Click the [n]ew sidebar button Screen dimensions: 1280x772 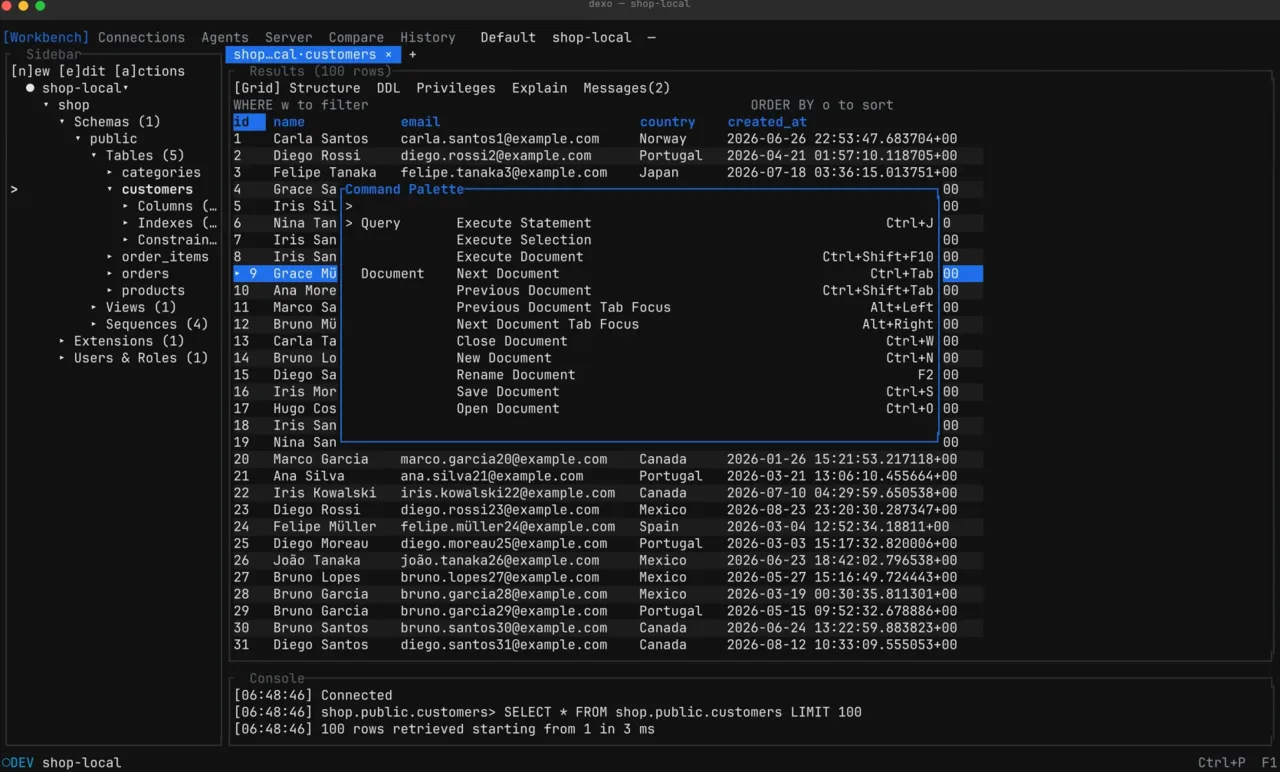click(30, 71)
